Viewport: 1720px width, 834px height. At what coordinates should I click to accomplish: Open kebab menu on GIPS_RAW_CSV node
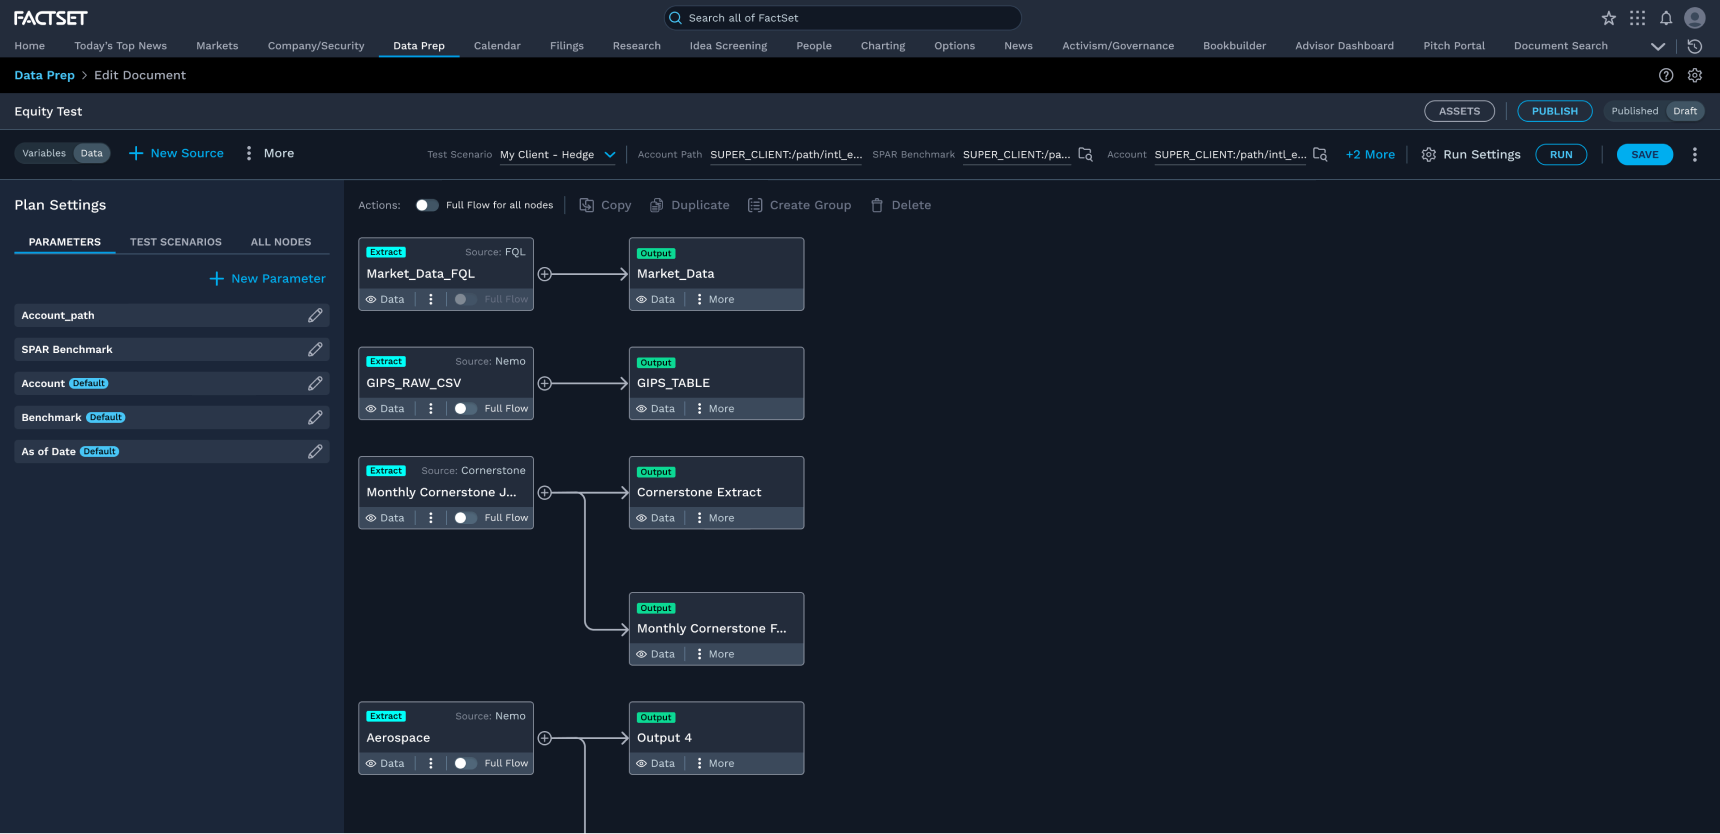coord(431,408)
